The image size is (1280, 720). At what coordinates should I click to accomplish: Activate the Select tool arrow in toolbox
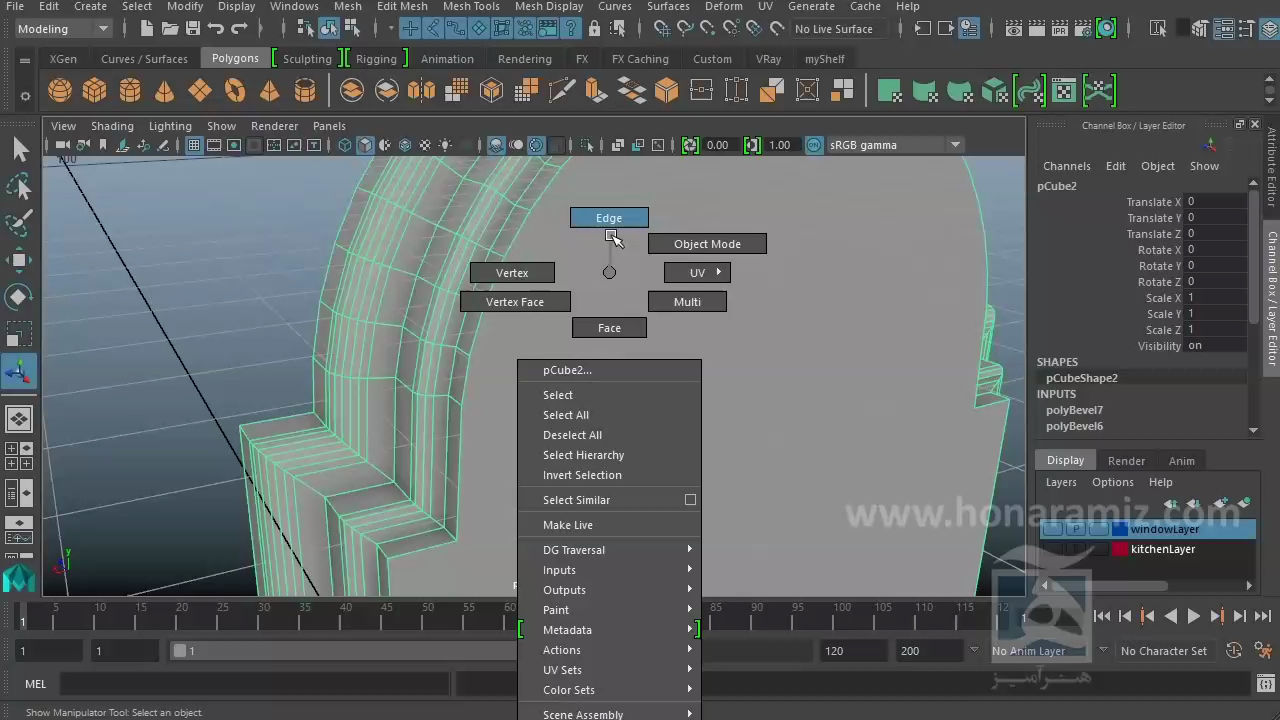click(19, 150)
